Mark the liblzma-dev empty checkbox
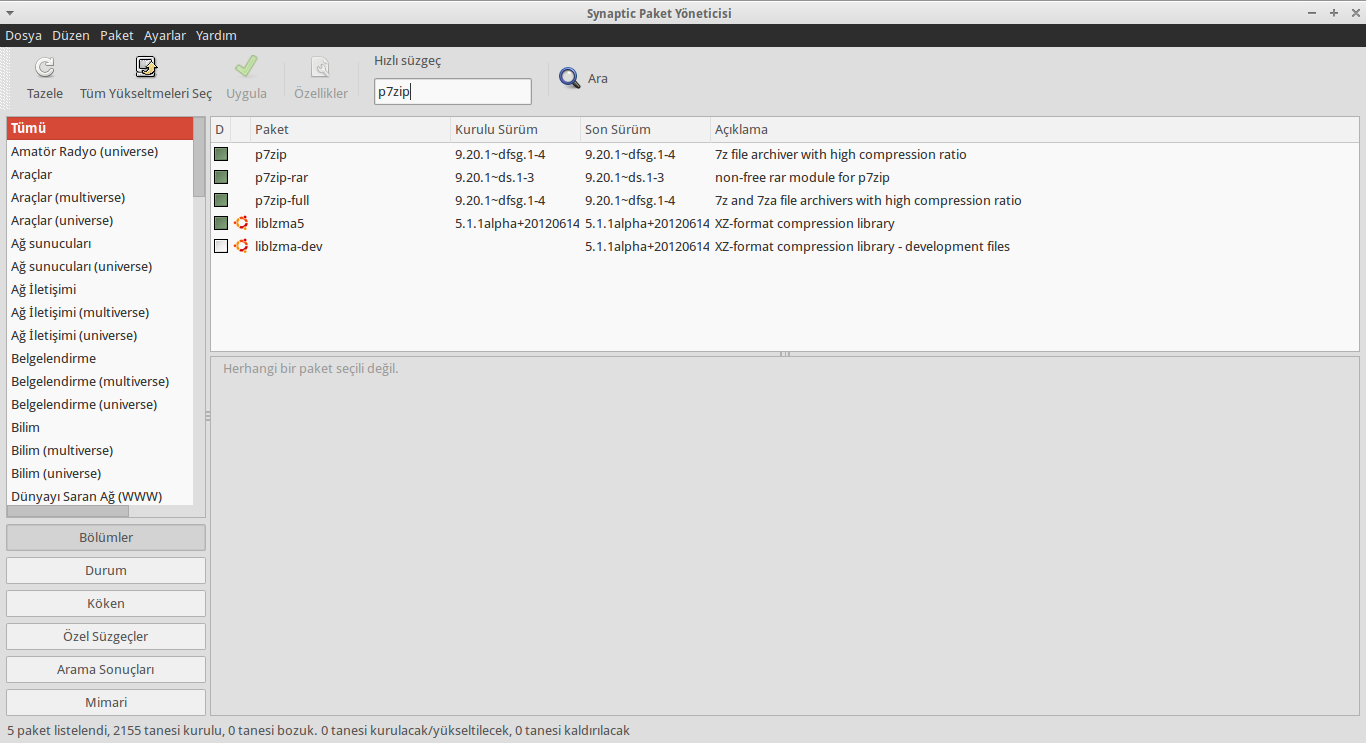Image resolution: width=1366 pixels, height=743 pixels. (x=221, y=246)
